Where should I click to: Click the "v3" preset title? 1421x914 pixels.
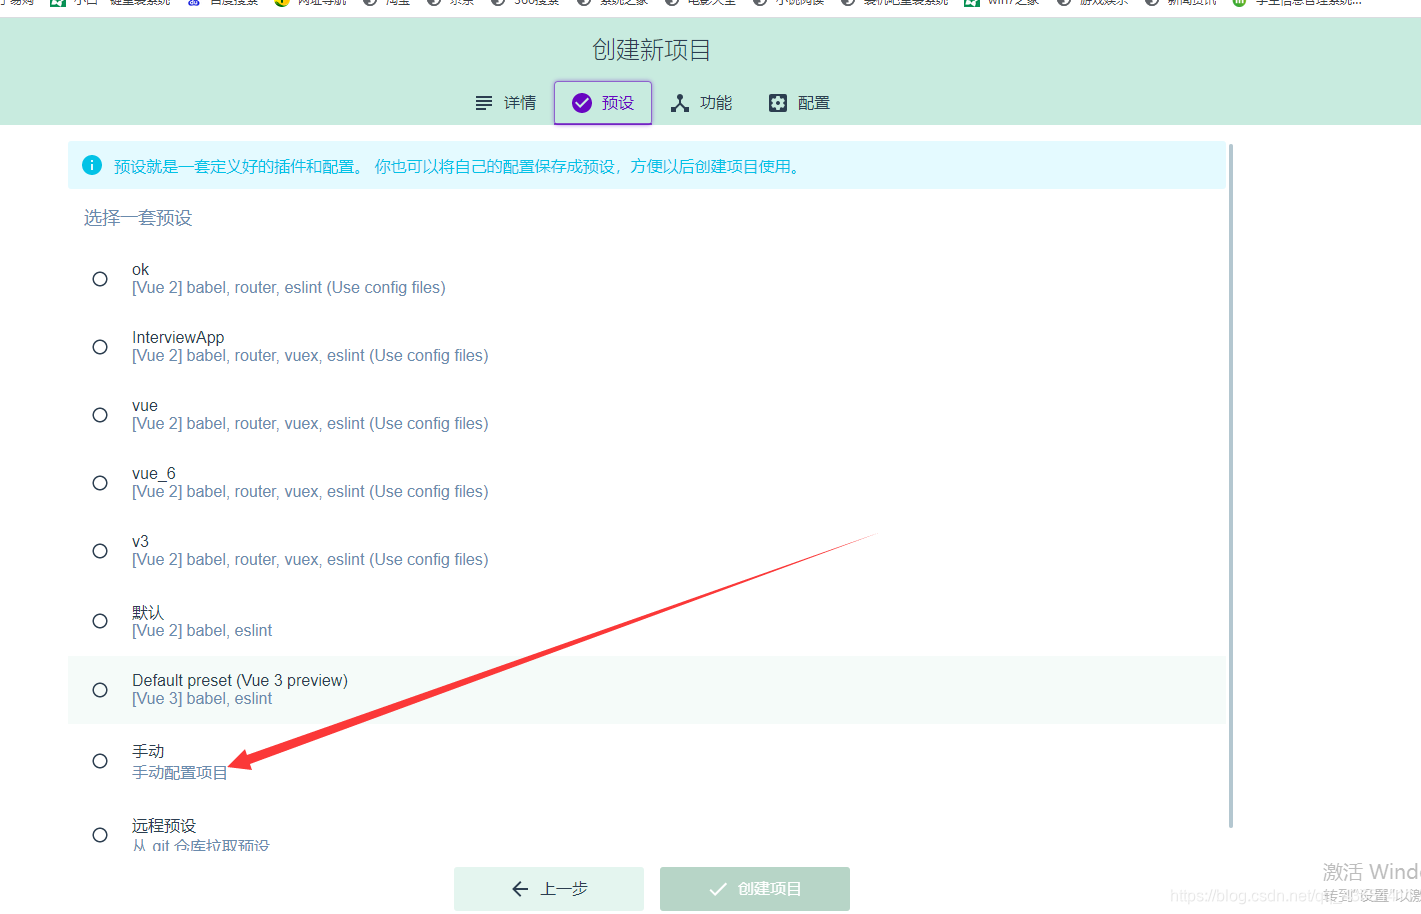[x=140, y=542]
